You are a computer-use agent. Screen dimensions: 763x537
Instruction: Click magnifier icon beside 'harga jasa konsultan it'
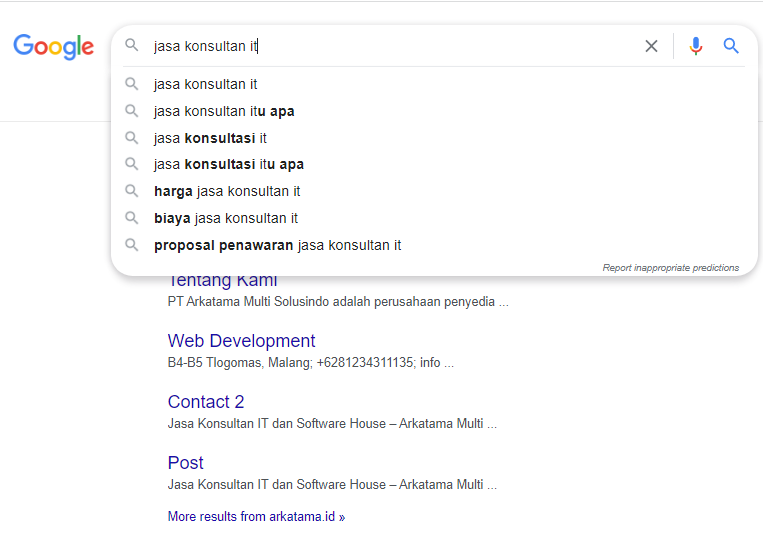click(x=131, y=191)
